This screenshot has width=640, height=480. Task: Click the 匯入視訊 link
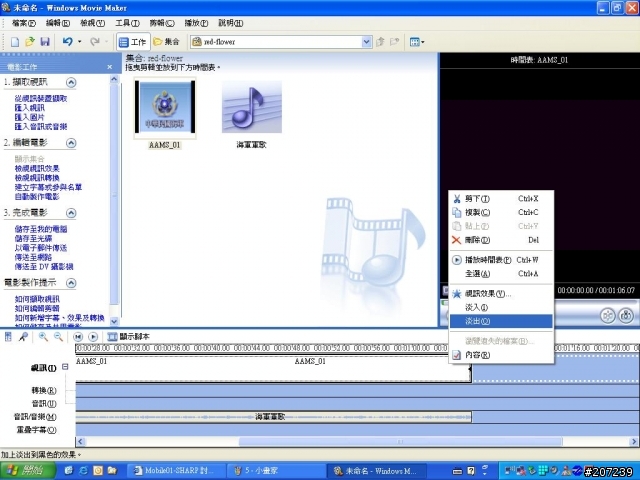pos(29,108)
